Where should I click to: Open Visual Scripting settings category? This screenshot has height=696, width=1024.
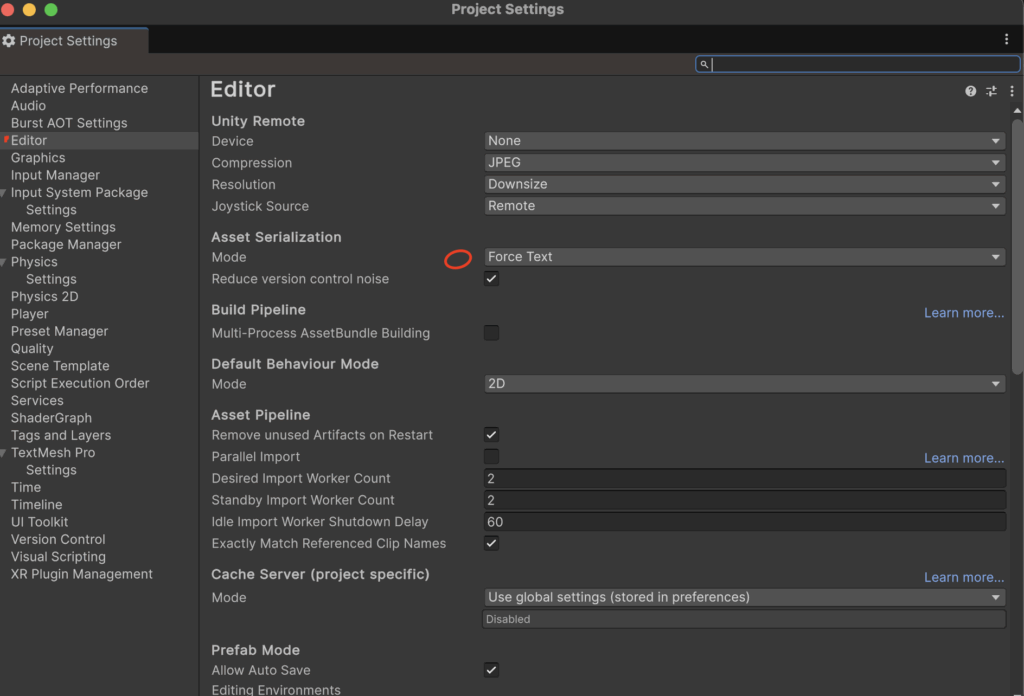click(58, 557)
